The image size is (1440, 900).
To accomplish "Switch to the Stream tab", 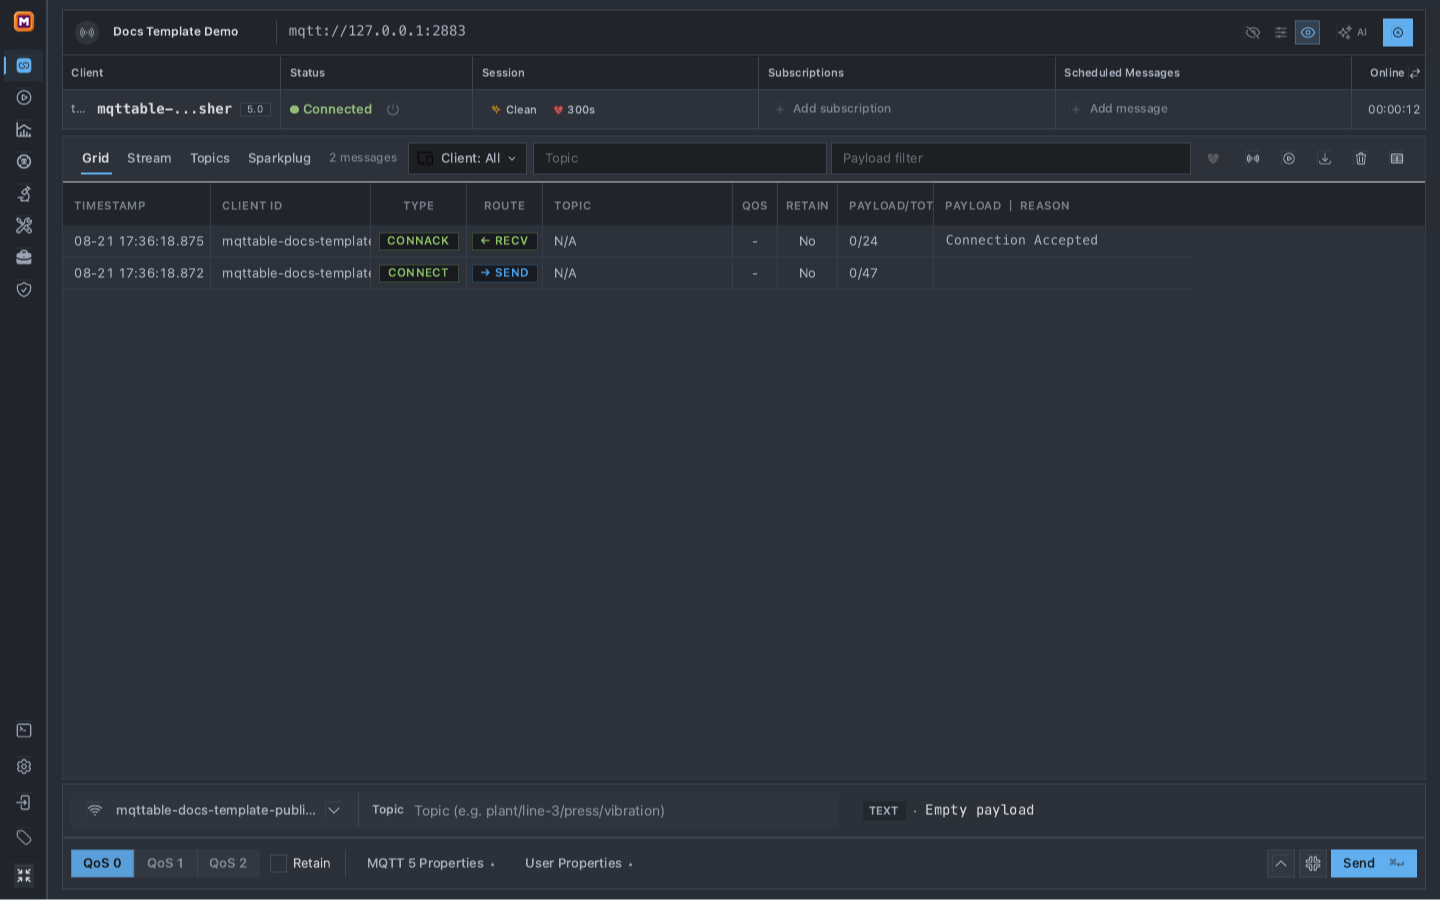I will pyautogui.click(x=149, y=159).
